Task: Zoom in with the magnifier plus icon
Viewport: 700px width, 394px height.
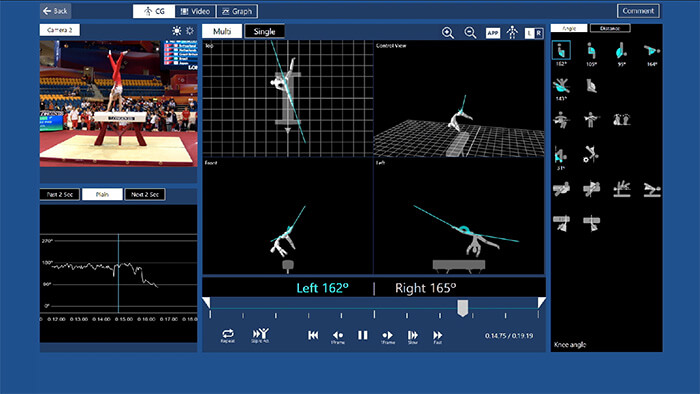Action: point(448,33)
